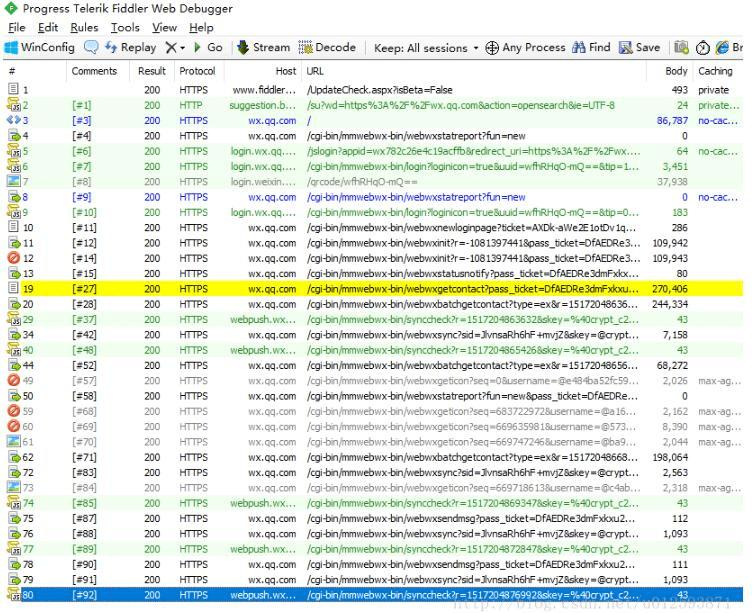Open the File menu
This screenshot has width=755, height=613.
click(x=17, y=27)
